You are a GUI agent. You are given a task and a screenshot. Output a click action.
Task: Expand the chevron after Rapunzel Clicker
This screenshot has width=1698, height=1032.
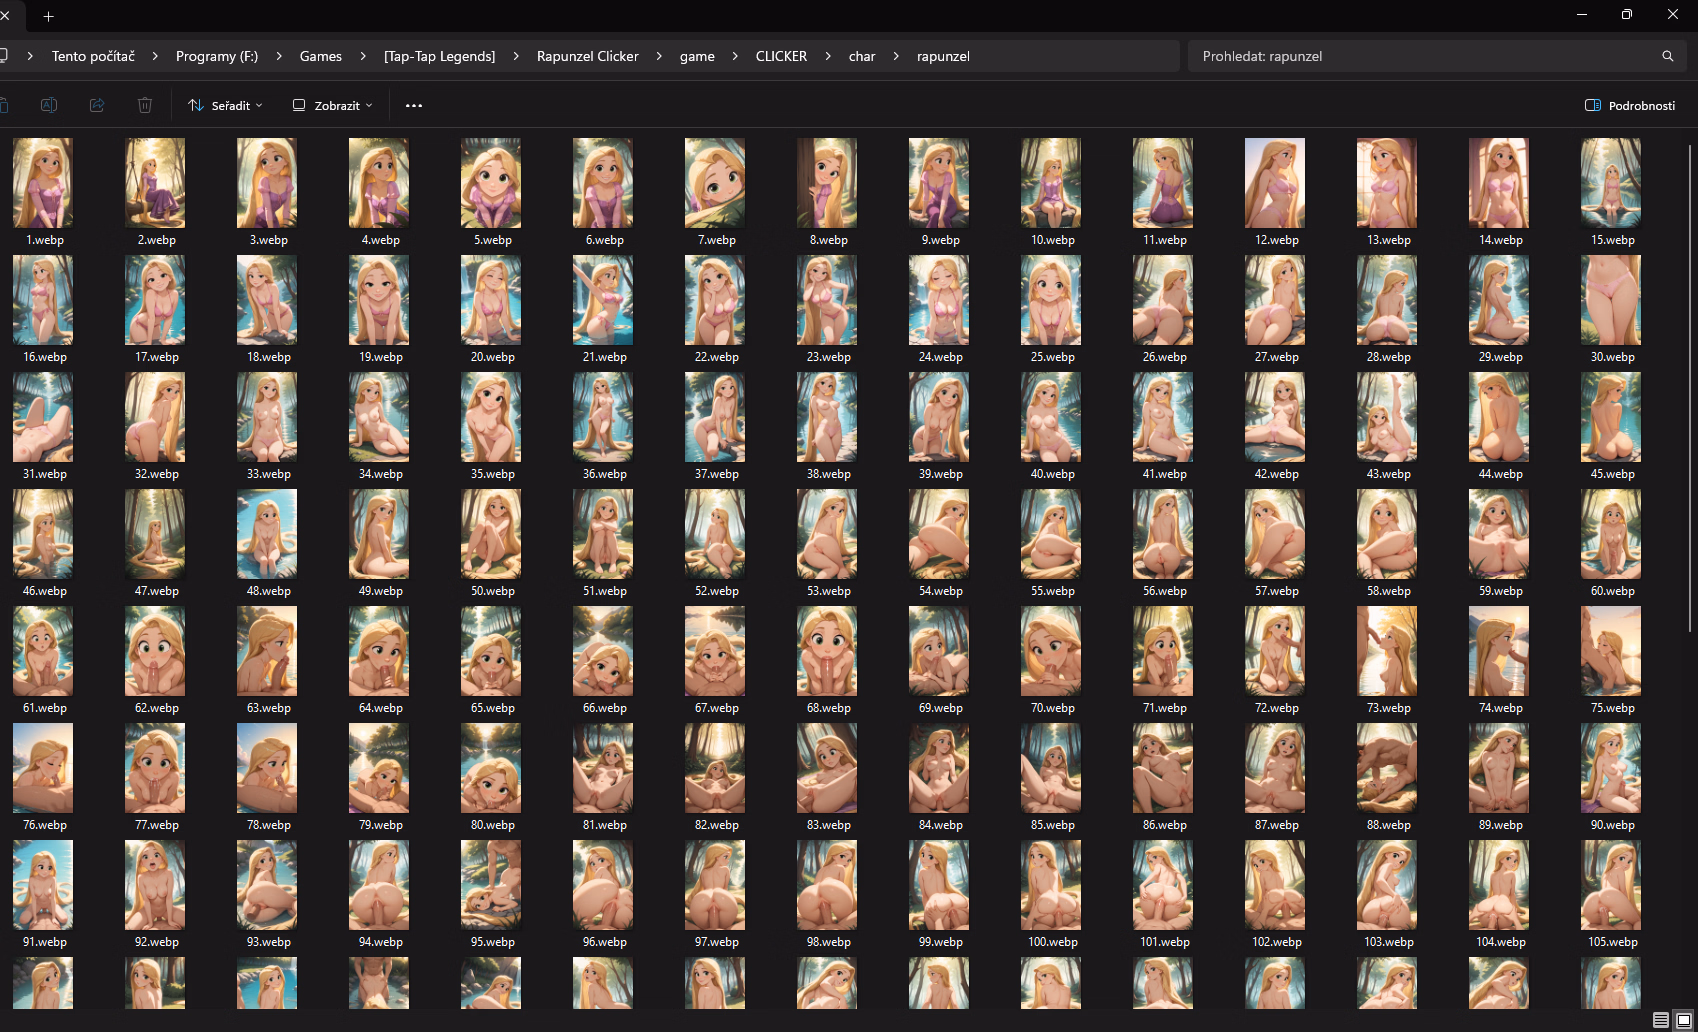pos(659,56)
